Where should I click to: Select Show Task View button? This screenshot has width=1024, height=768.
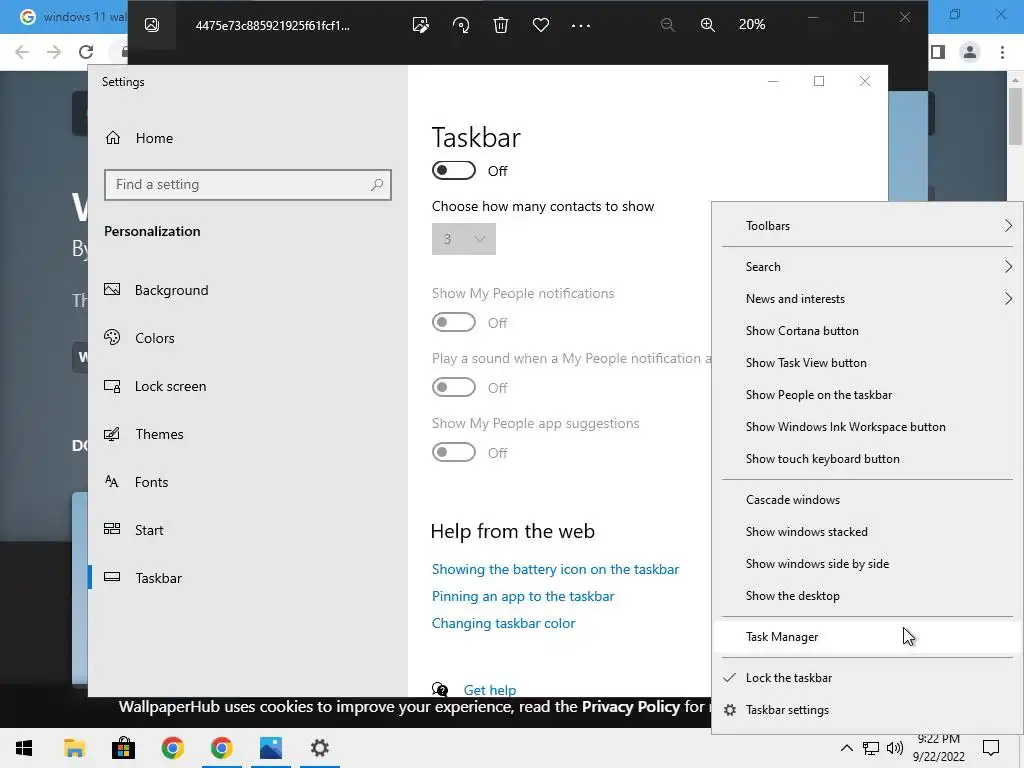pyautogui.click(x=867, y=362)
